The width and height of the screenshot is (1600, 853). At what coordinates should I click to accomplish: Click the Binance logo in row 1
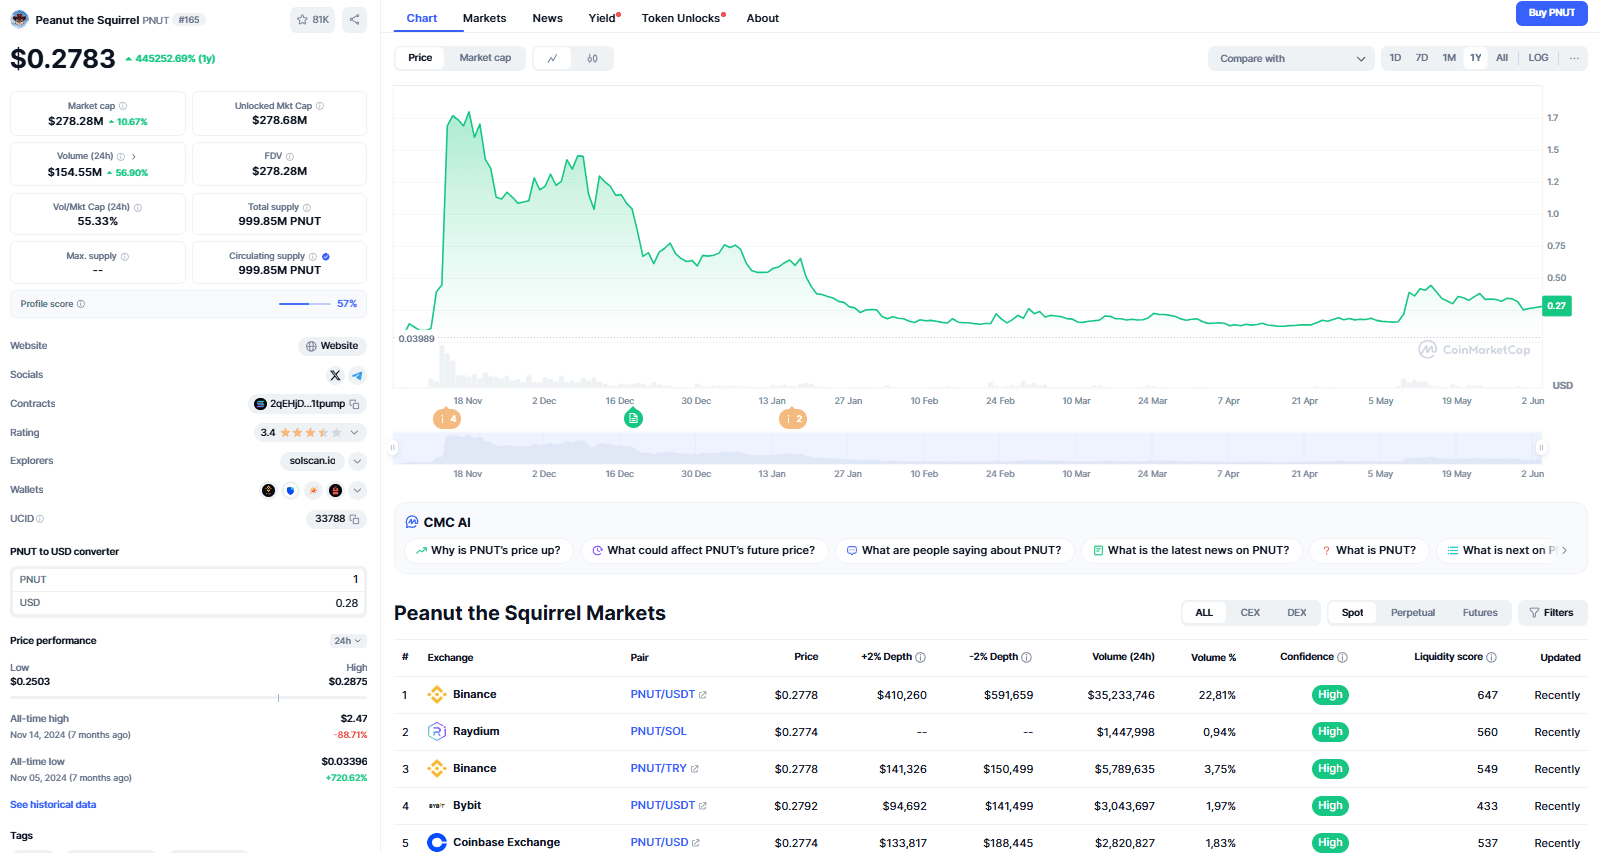(x=437, y=695)
